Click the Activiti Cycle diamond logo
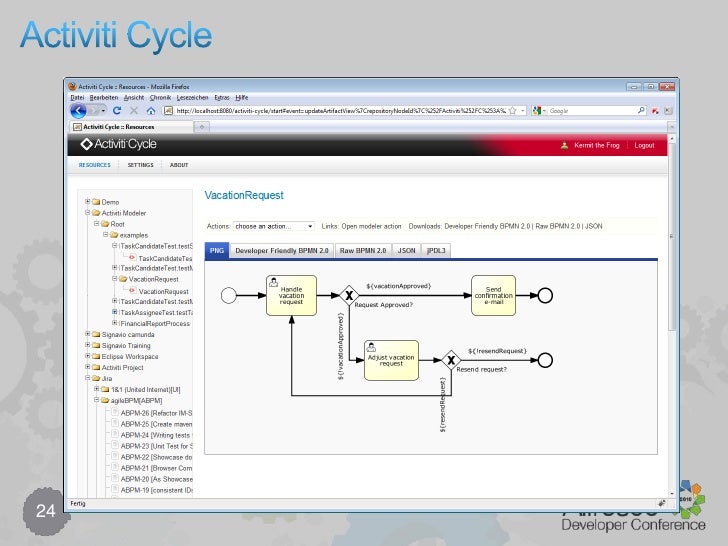Viewport: 728px width, 546px height. (86, 144)
